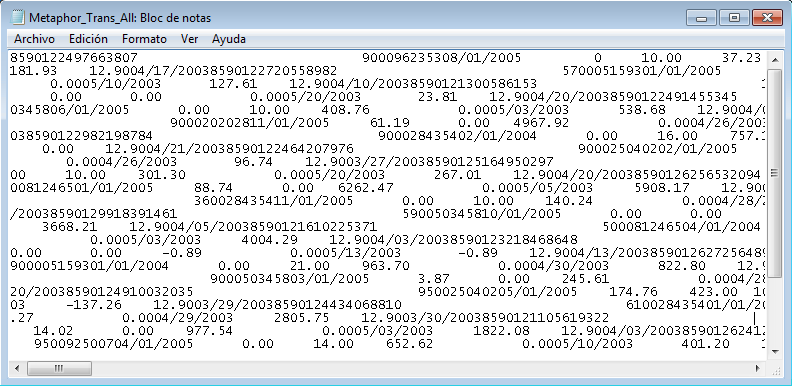Viewport: 792px width, 386px height.
Task: Click the vertical scrollbar up arrow
Action: coord(774,59)
